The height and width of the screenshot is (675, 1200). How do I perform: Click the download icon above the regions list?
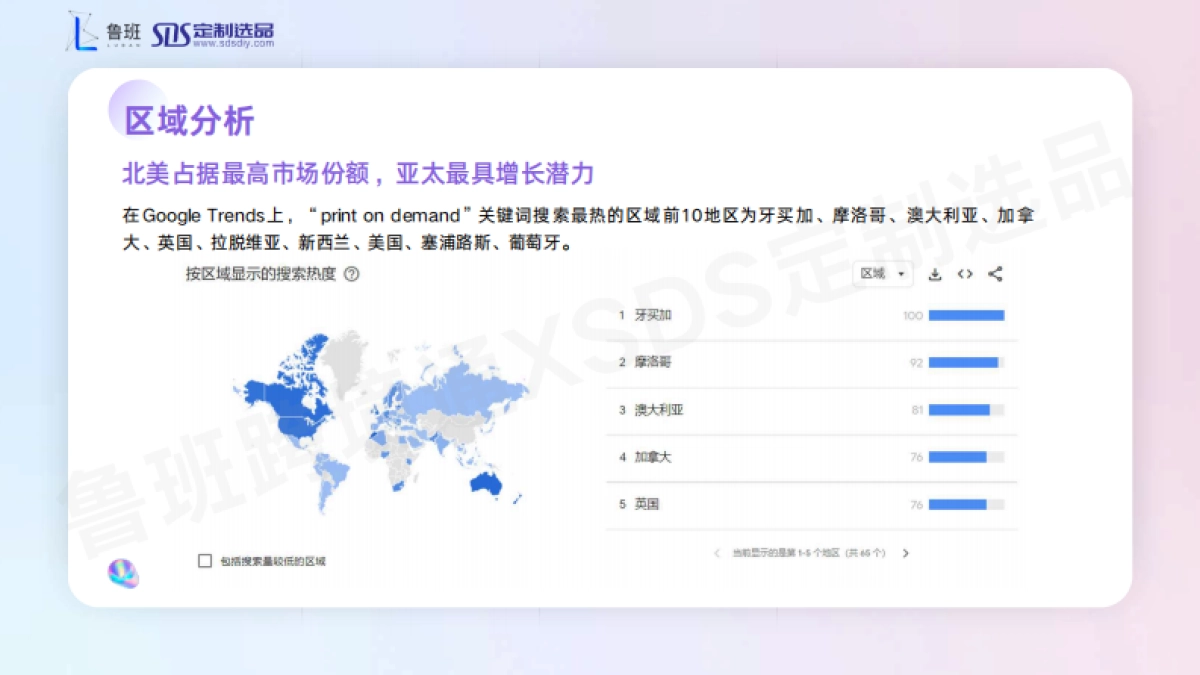point(935,273)
